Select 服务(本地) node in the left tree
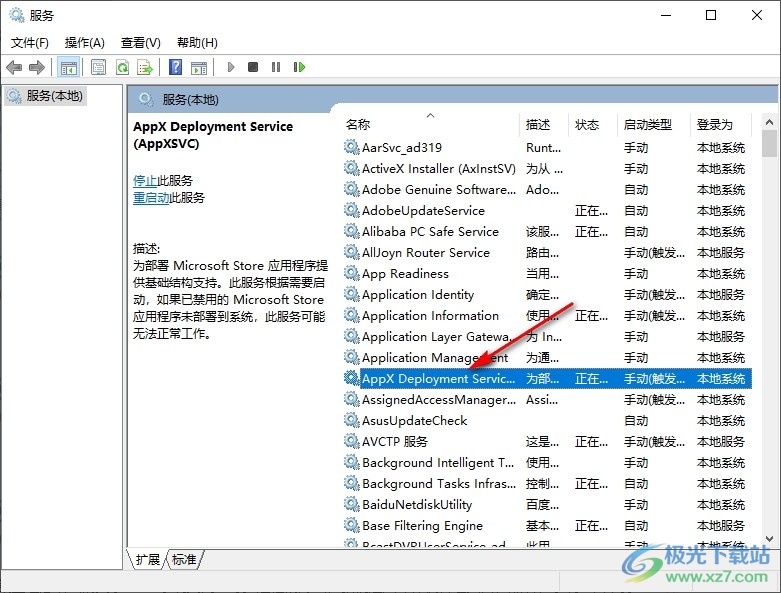Screen dimensions: 781x593 45,96
